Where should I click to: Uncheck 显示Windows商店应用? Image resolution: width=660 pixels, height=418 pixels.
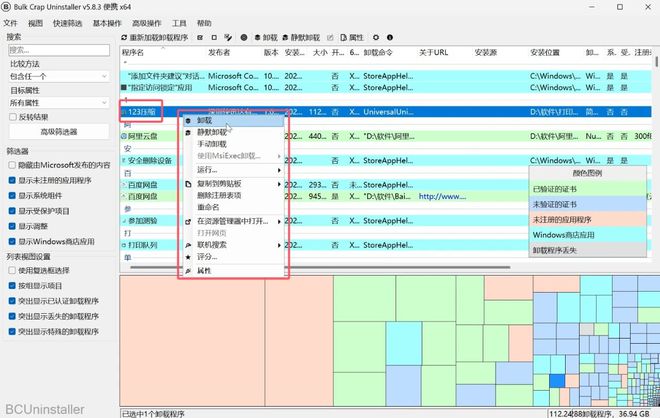12,242
